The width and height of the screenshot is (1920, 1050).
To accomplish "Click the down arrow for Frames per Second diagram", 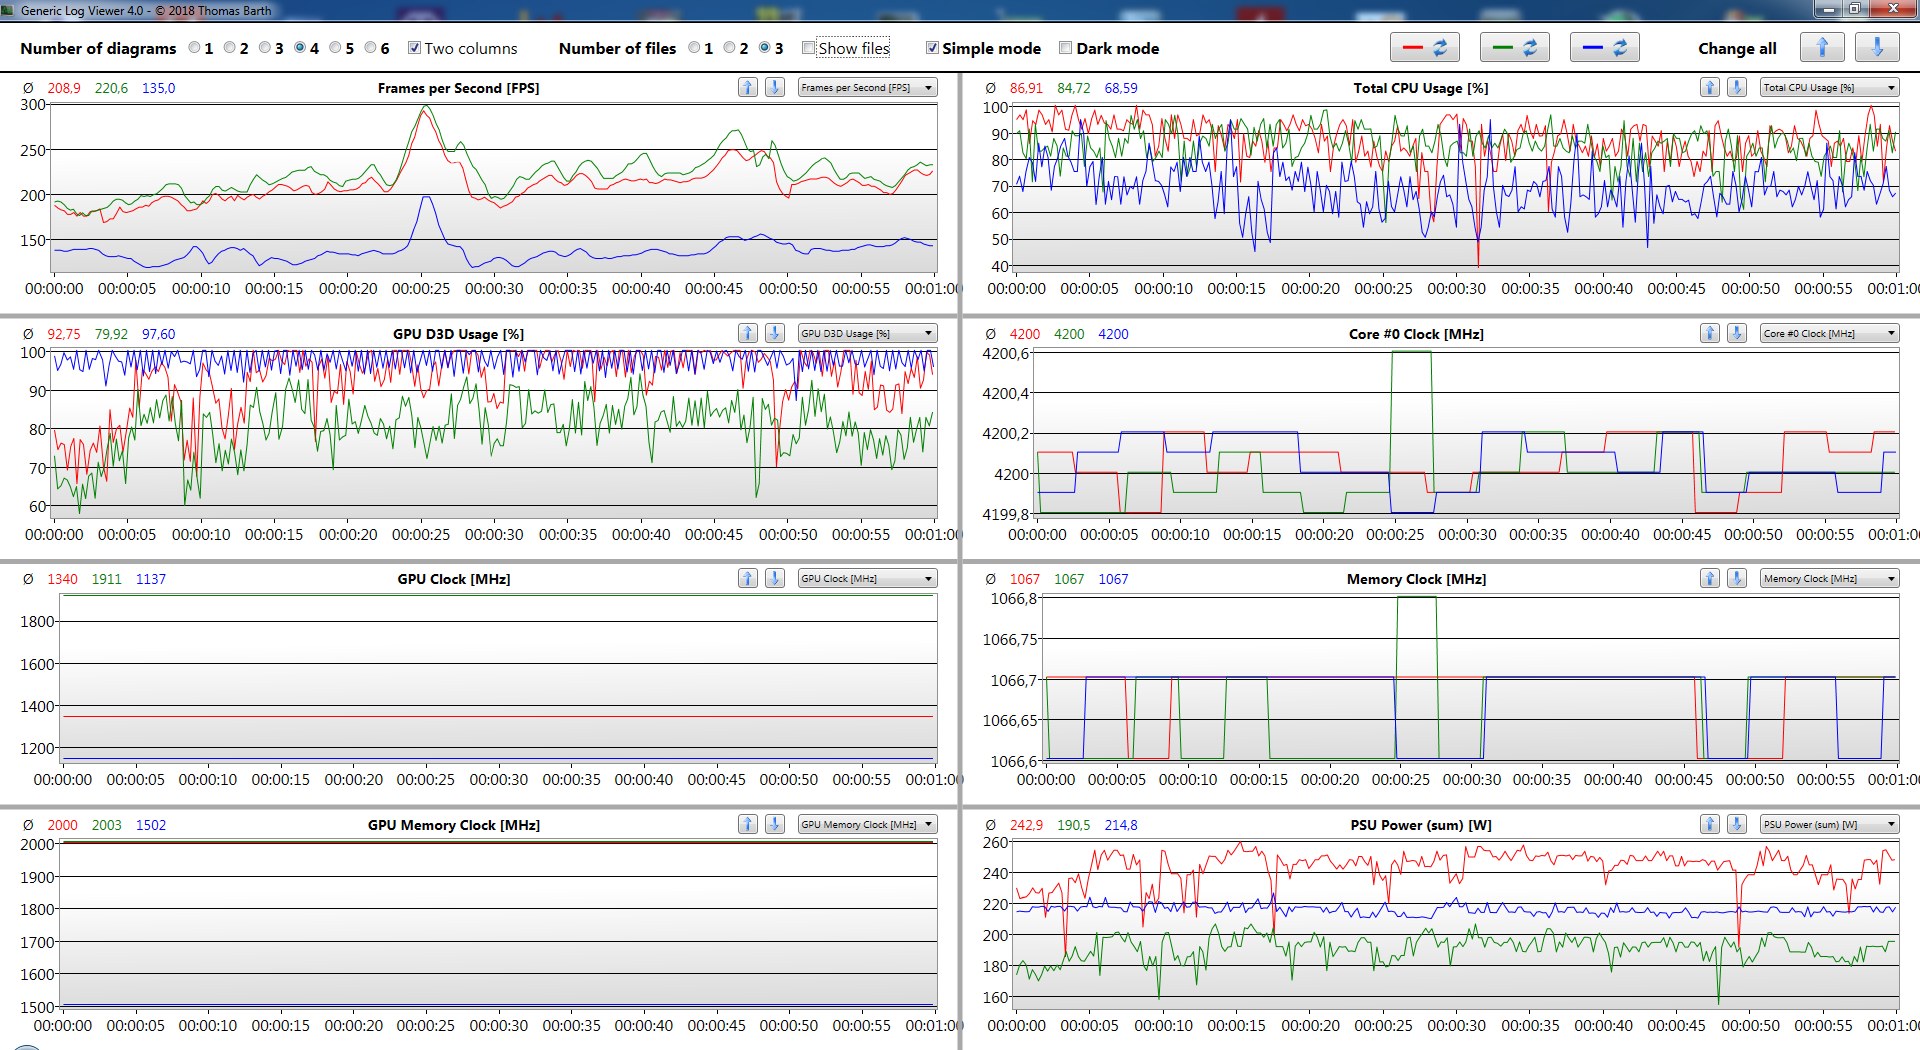I will pyautogui.click(x=775, y=87).
